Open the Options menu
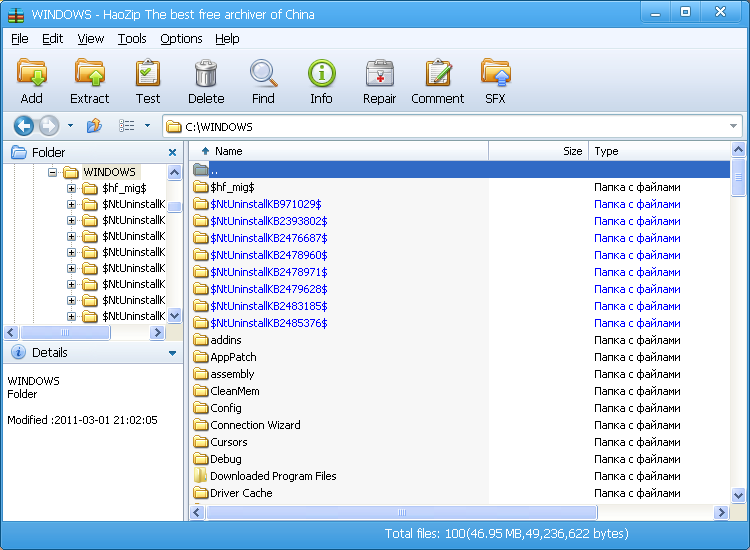The width and height of the screenshot is (750, 550). [x=181, y=39]
